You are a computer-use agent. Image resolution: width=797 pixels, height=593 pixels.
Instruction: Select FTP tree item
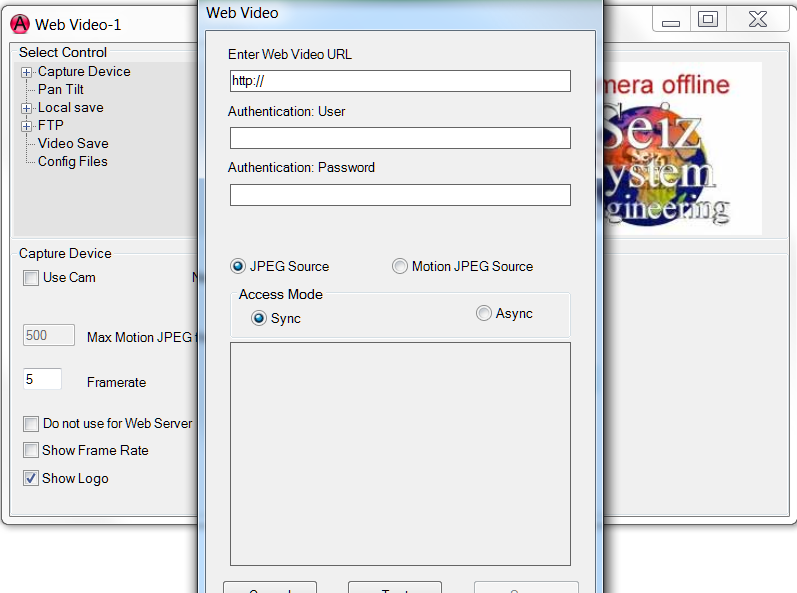click(x=51, y=126)
